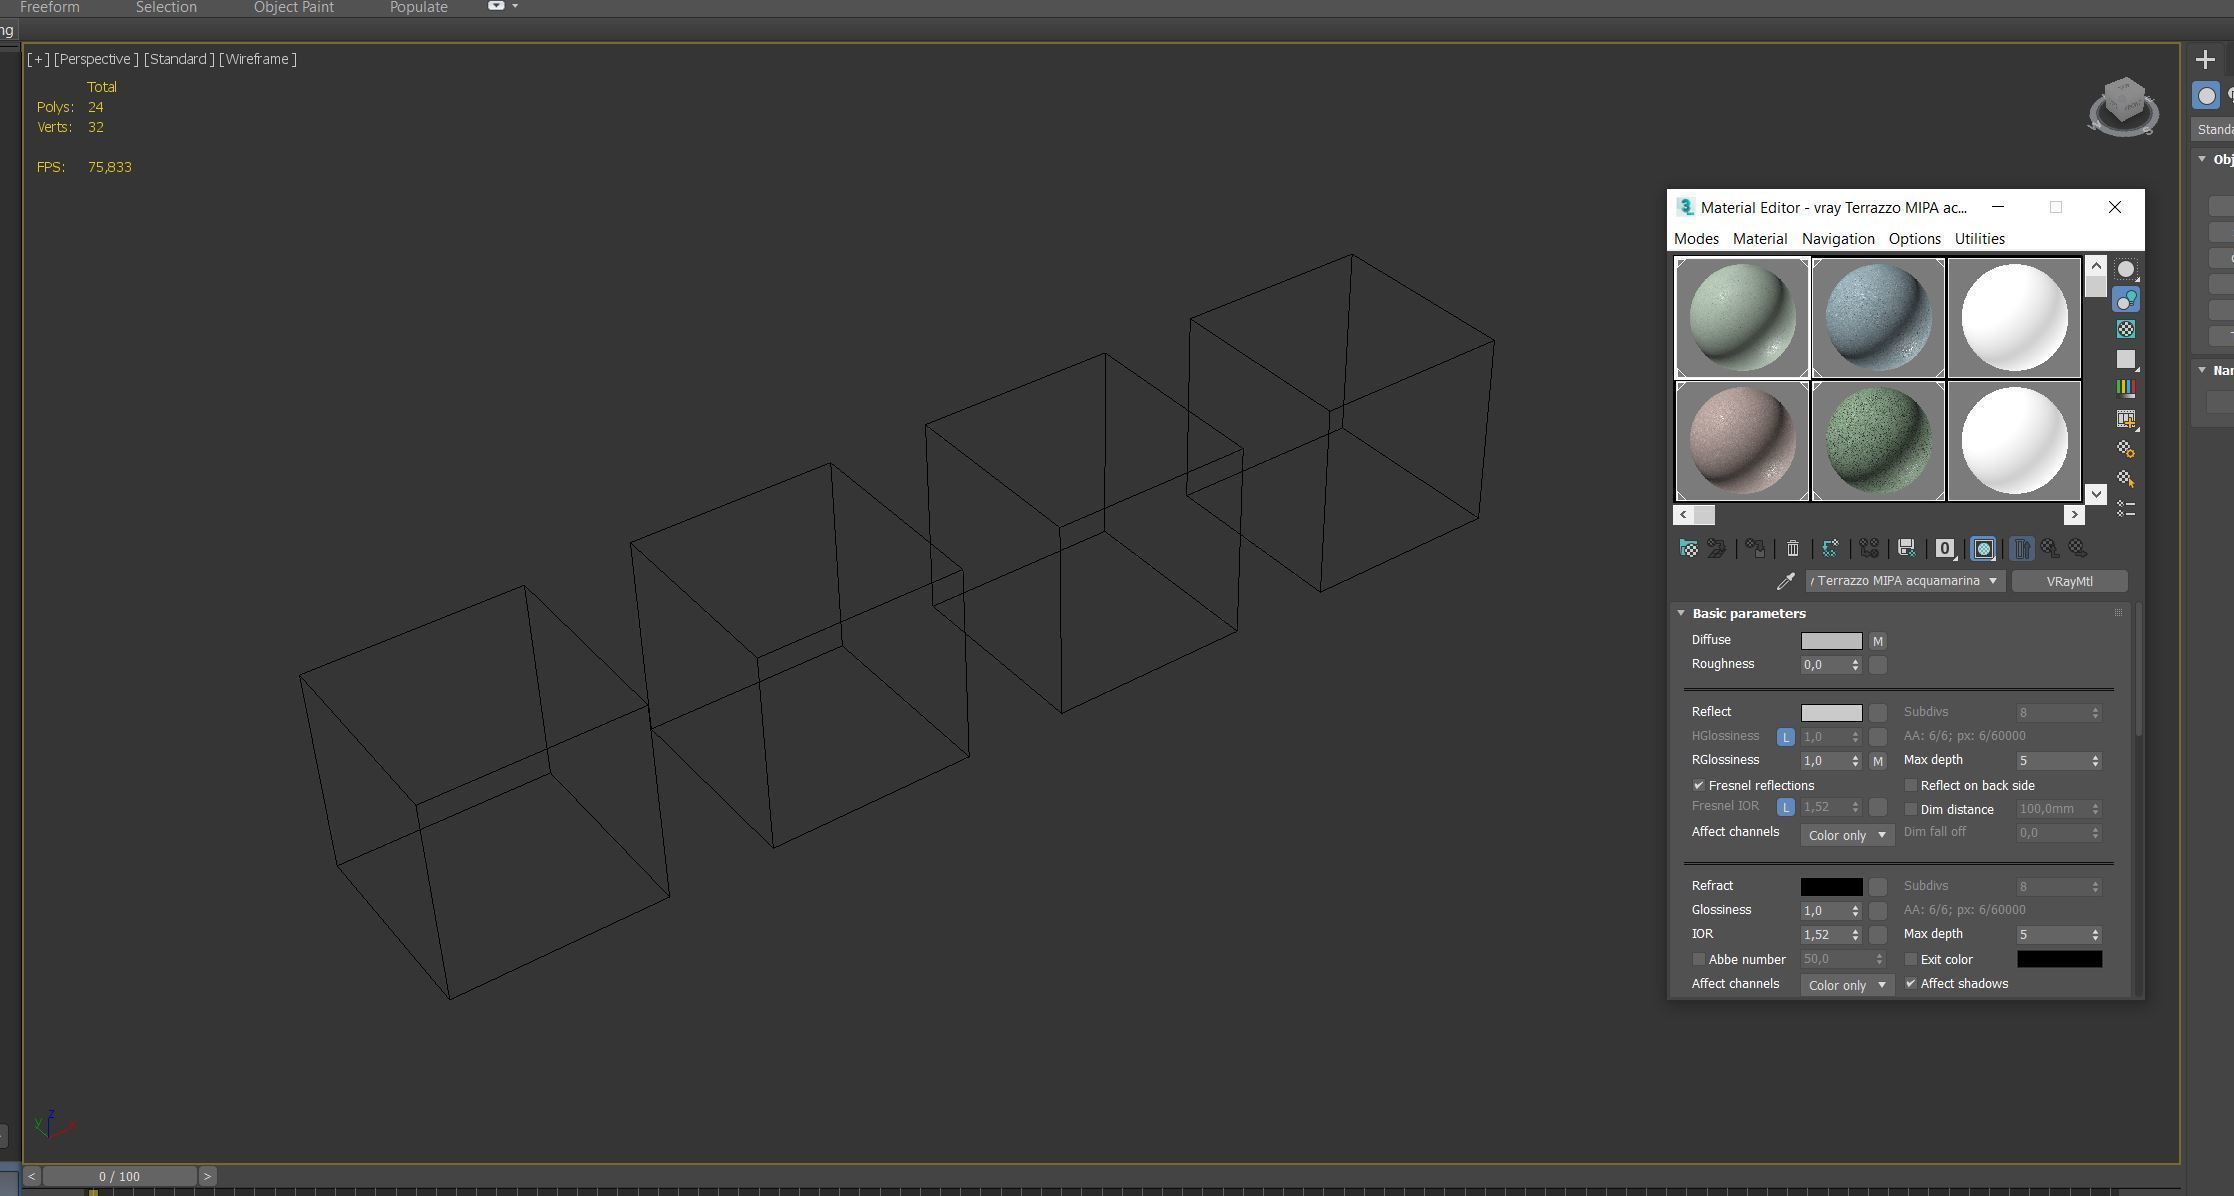Open the Modes menu

1696,239
